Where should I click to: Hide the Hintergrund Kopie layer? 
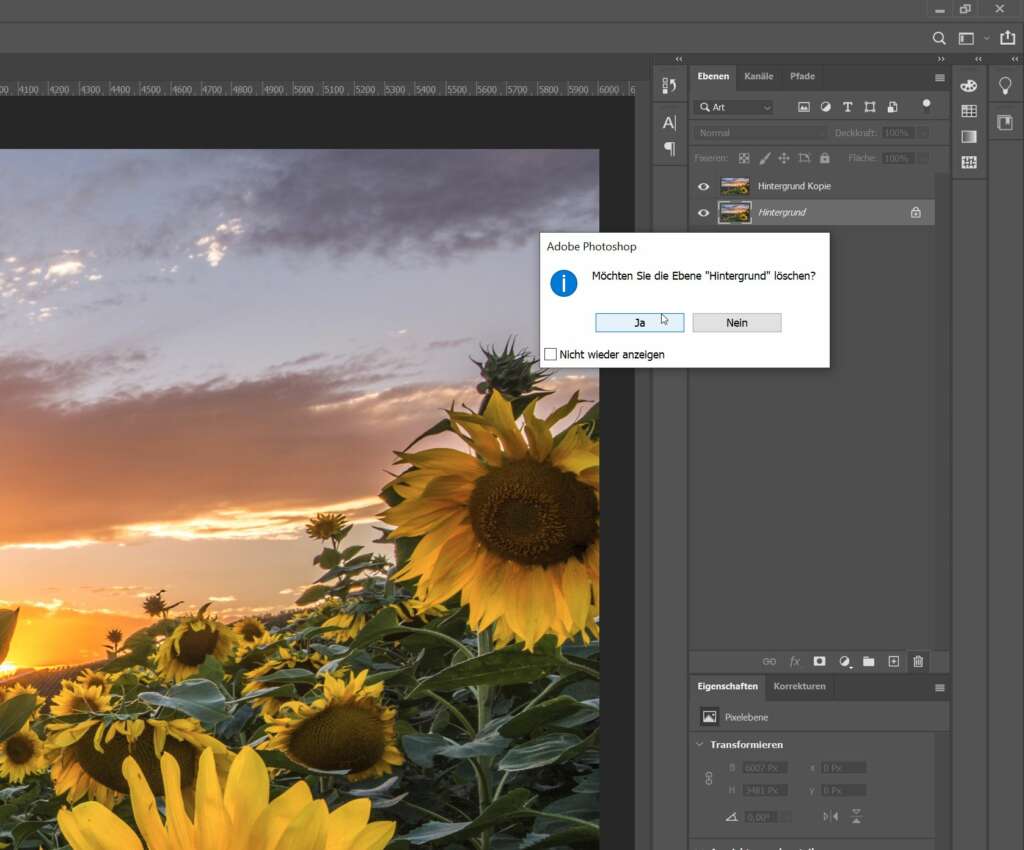click(x=704, y=185)
